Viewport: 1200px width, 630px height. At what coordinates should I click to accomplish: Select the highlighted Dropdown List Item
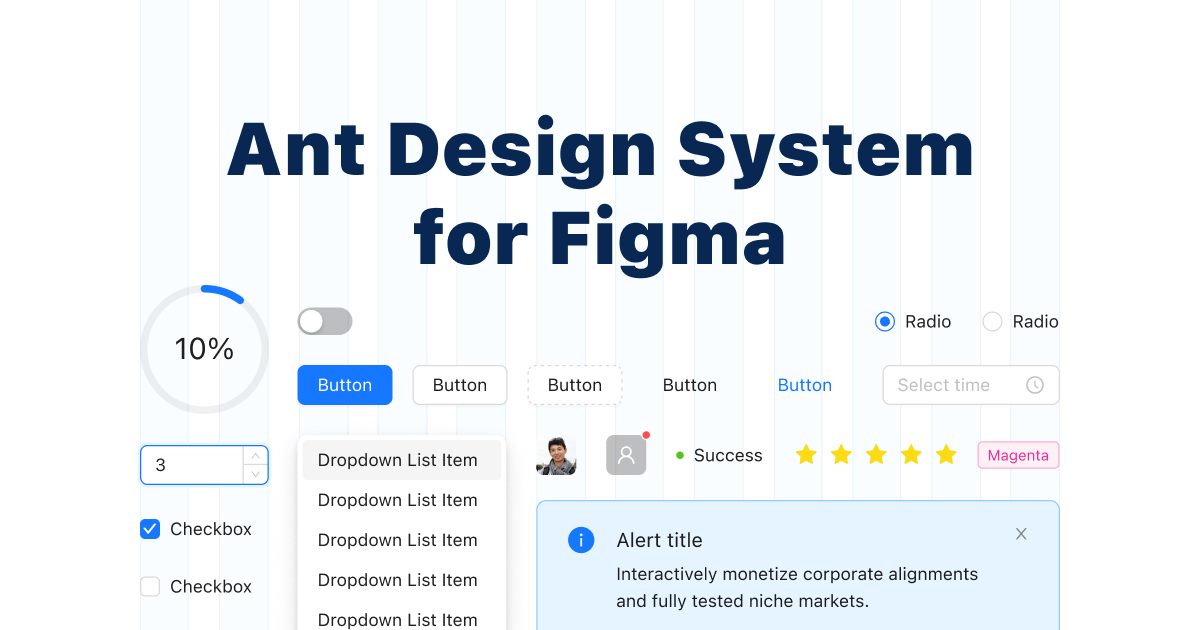coord(397,459)
